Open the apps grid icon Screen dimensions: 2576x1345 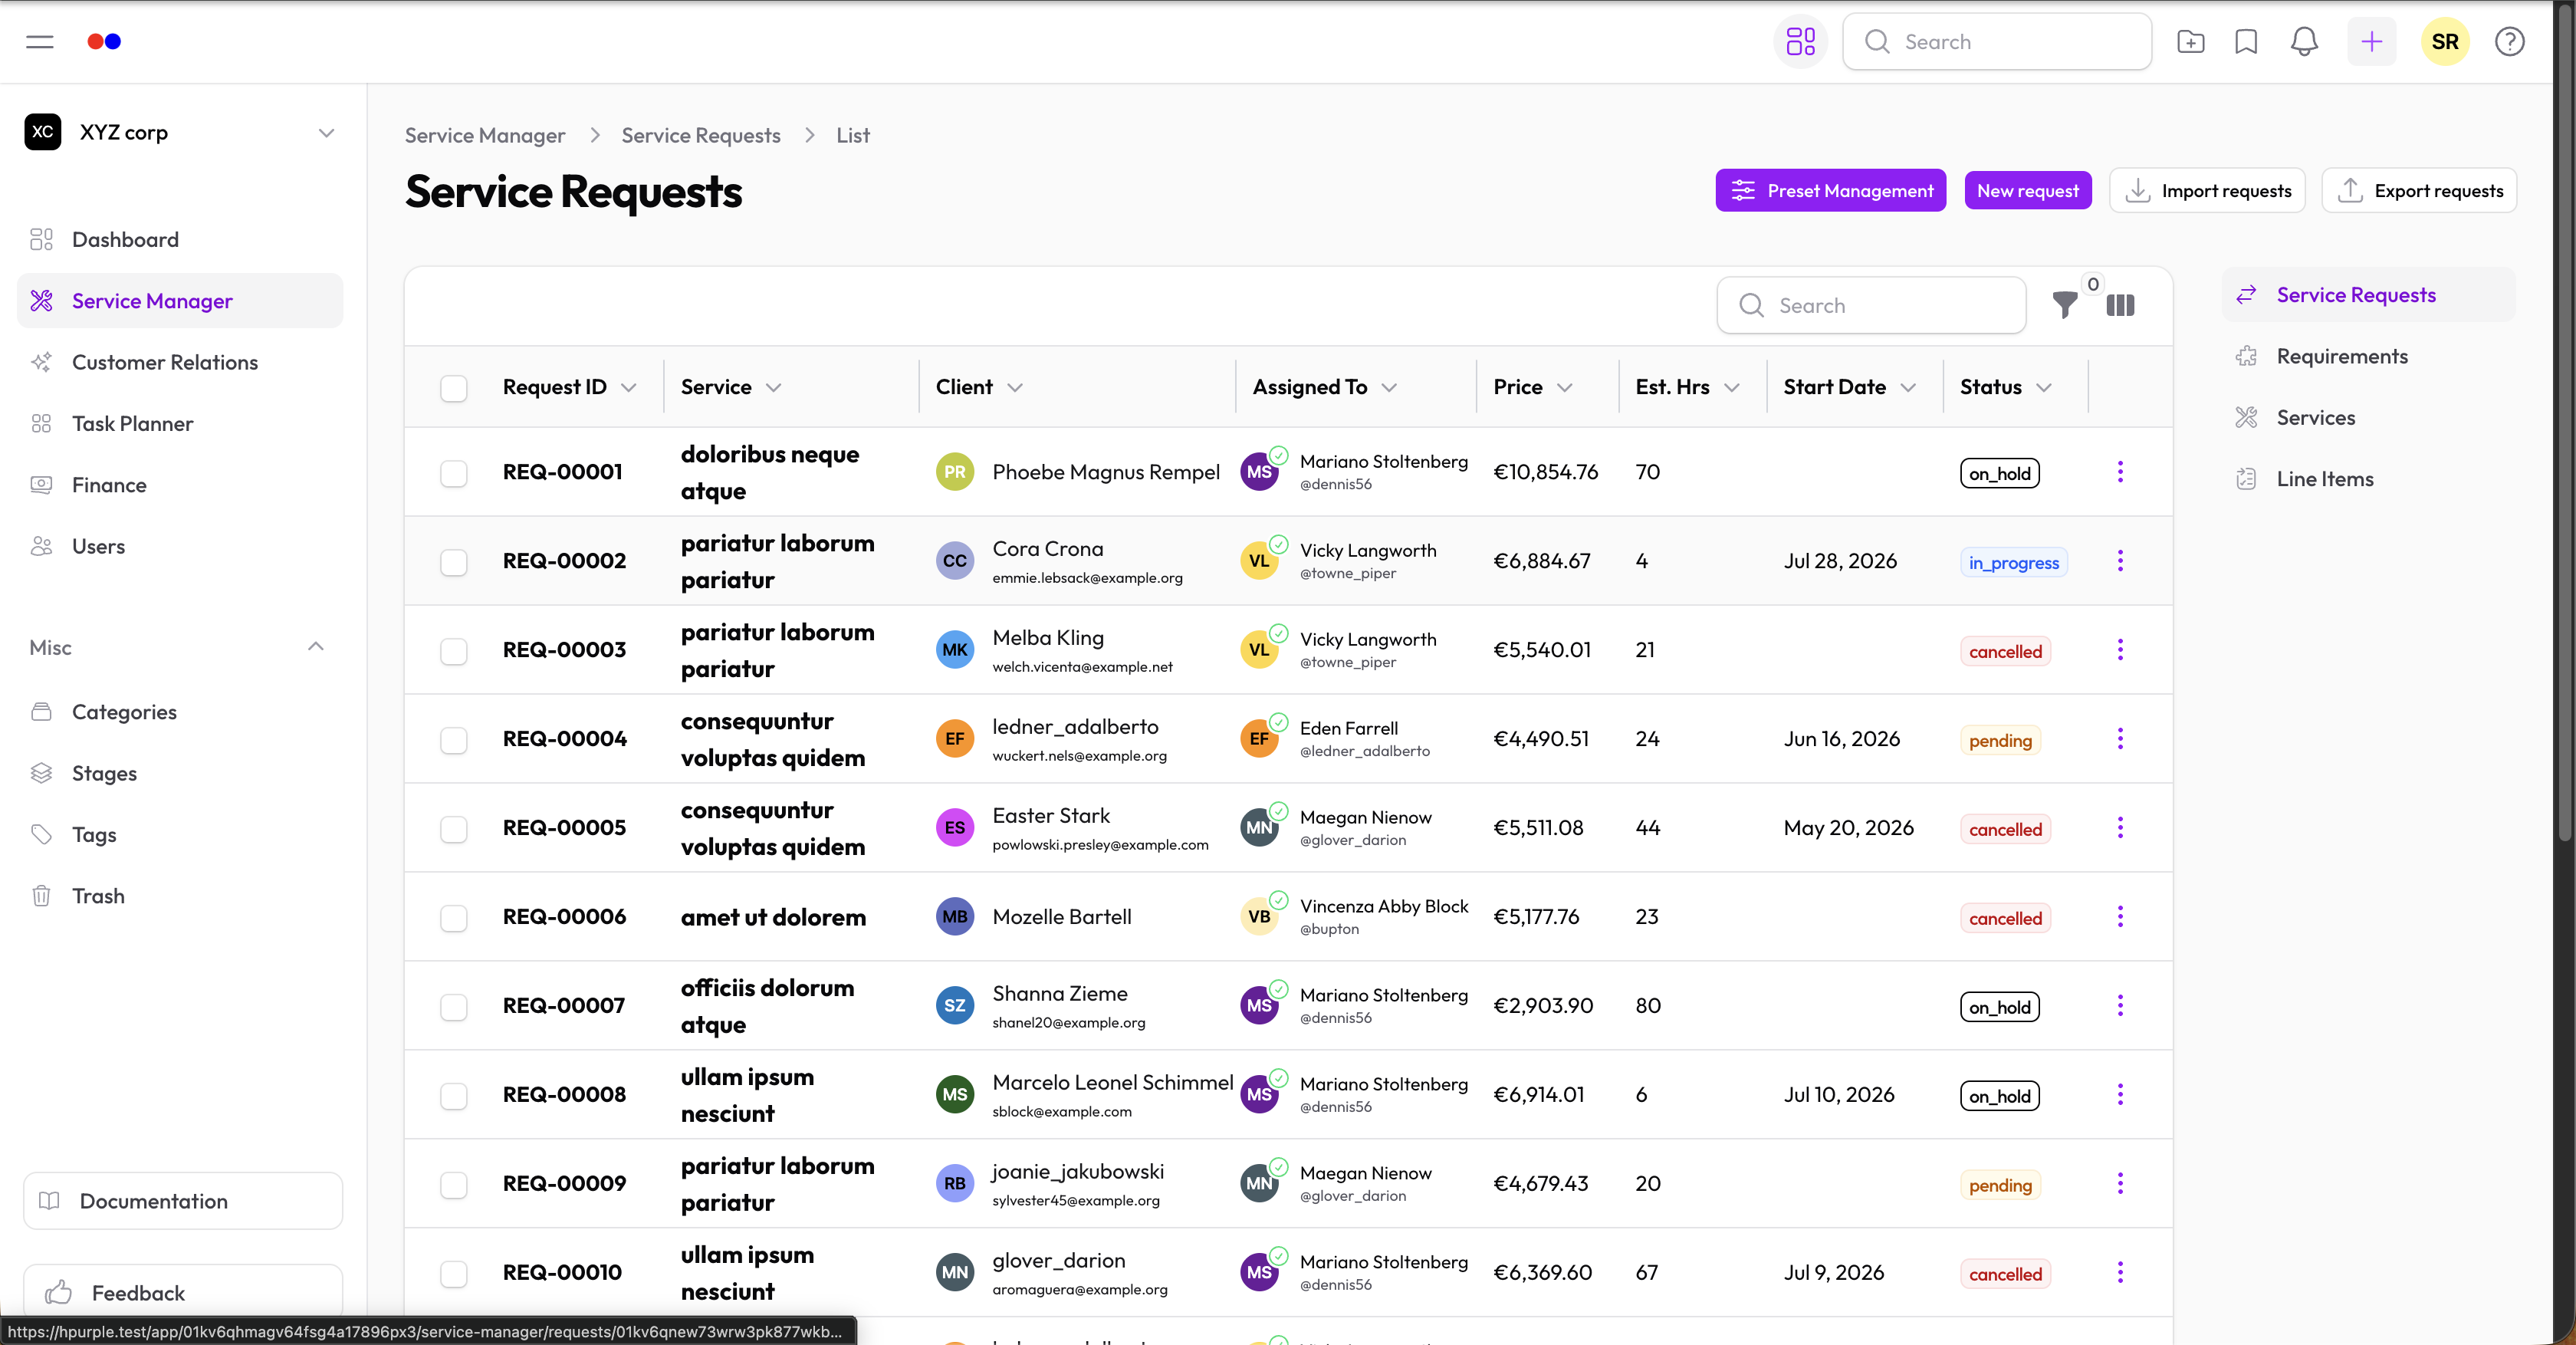1800,41
